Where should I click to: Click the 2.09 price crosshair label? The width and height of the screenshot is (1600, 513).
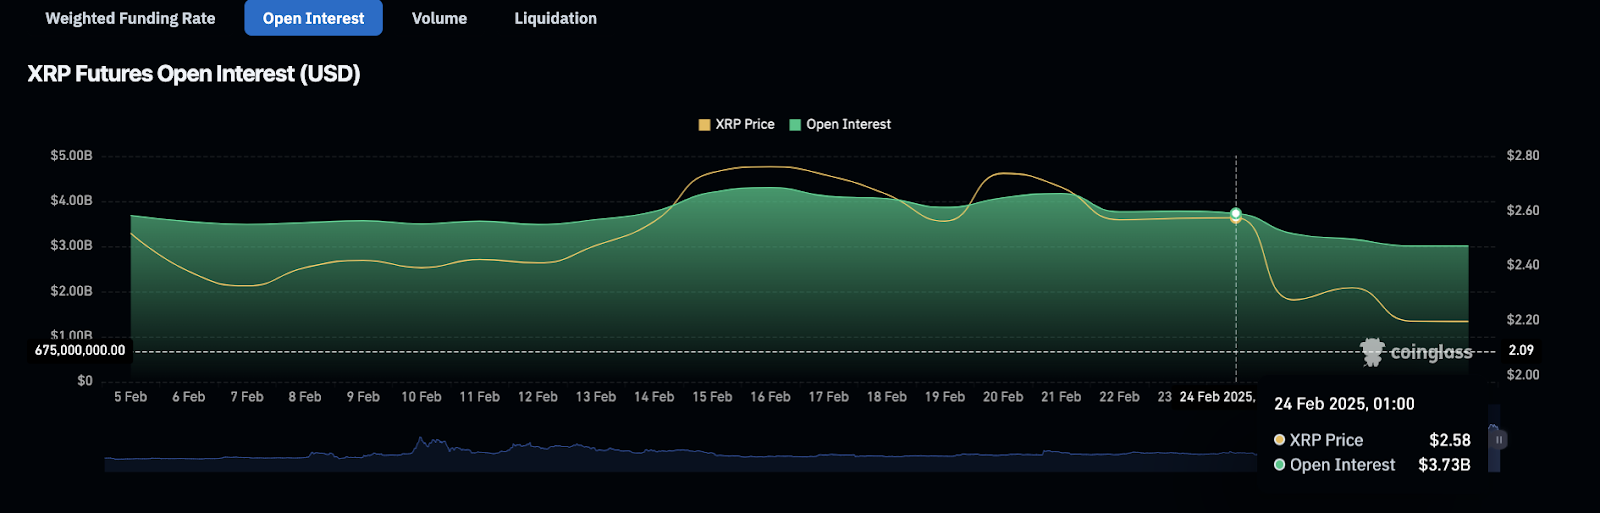1521,351
